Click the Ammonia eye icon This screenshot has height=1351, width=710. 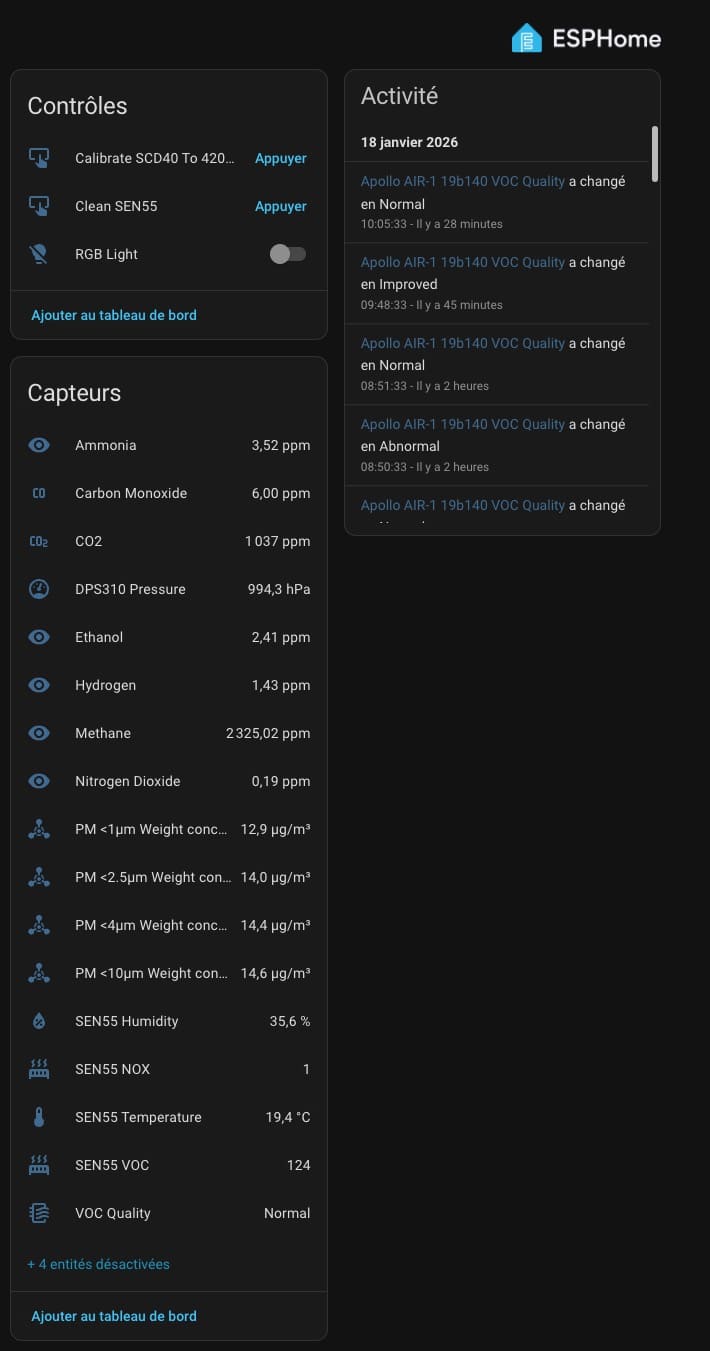(x=39, y=445)
